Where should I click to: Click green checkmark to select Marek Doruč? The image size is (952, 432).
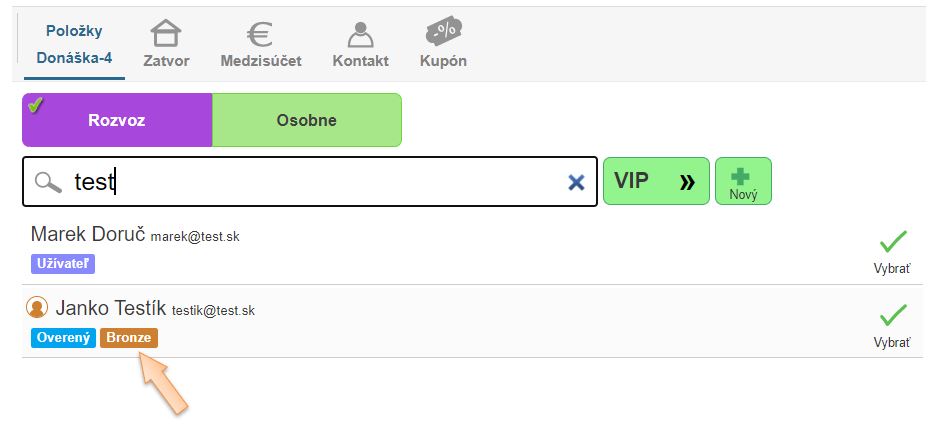pos(892,242)
